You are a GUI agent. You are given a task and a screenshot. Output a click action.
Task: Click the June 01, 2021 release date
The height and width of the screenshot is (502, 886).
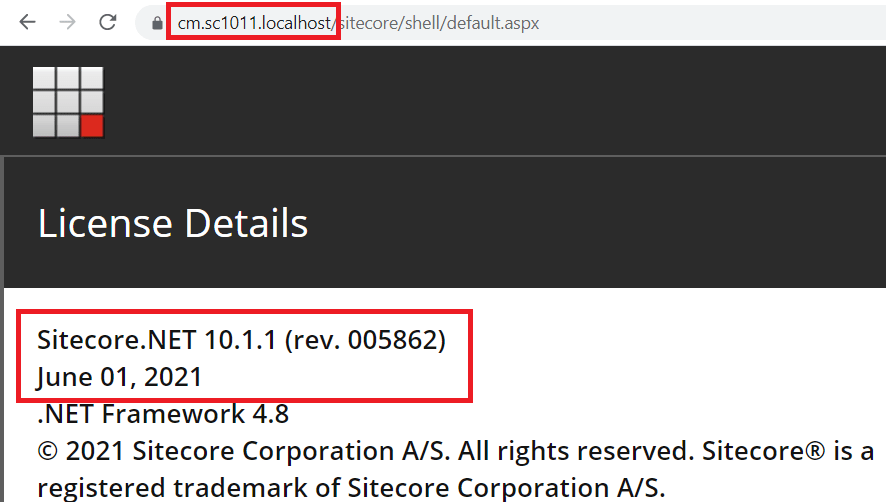point(119,377)
